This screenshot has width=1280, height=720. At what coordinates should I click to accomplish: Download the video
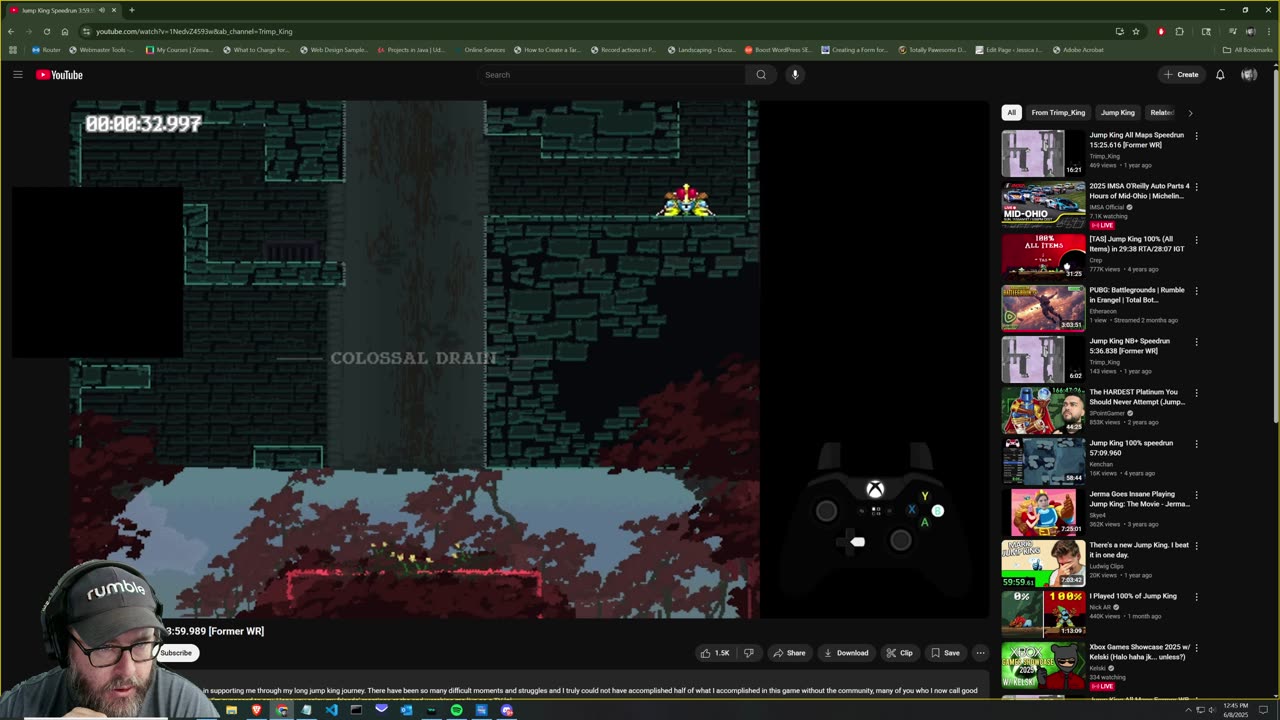[x=846, y=653]
